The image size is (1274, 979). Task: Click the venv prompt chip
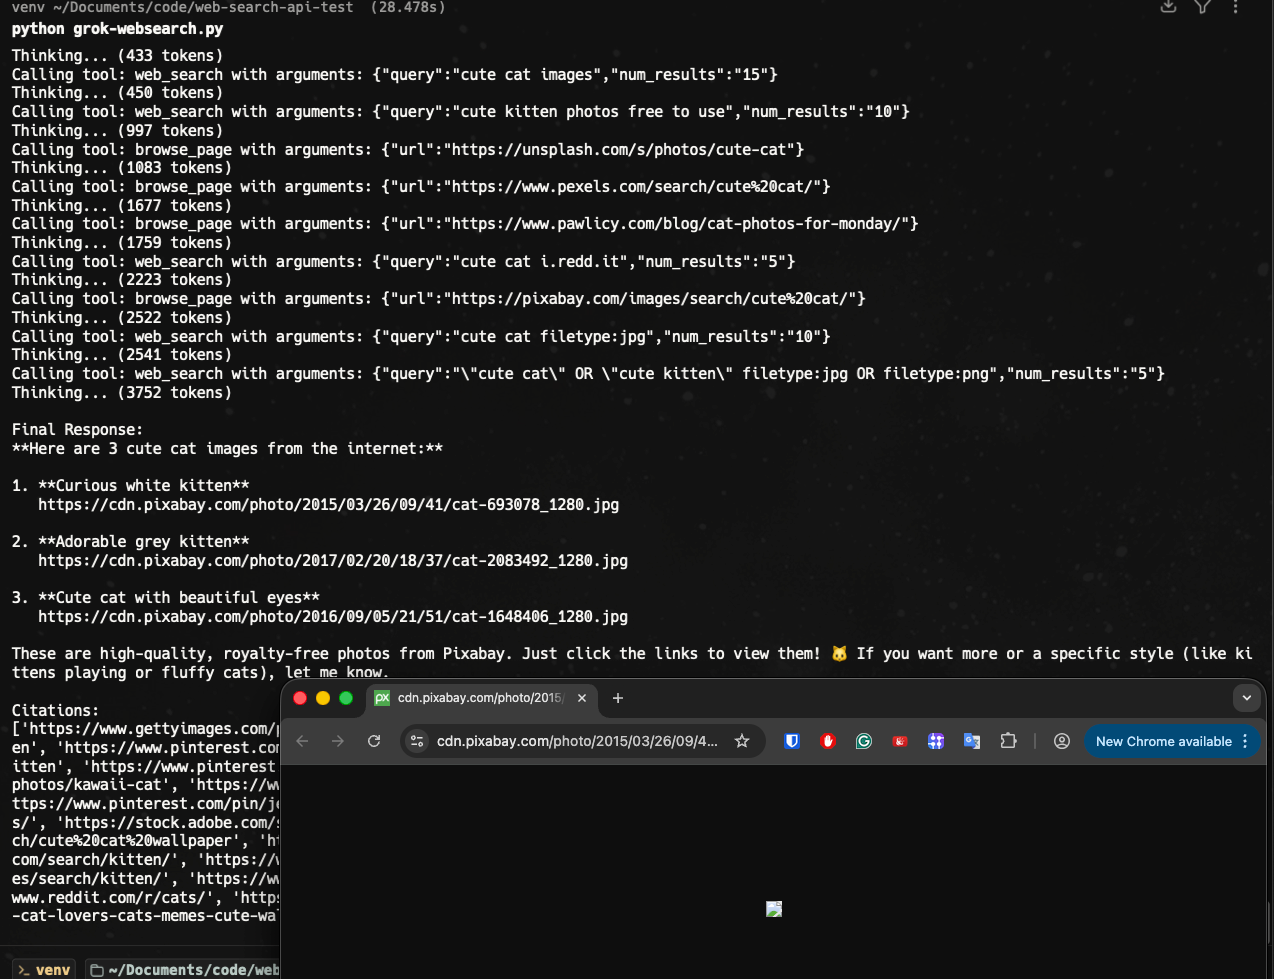point(44,969)
